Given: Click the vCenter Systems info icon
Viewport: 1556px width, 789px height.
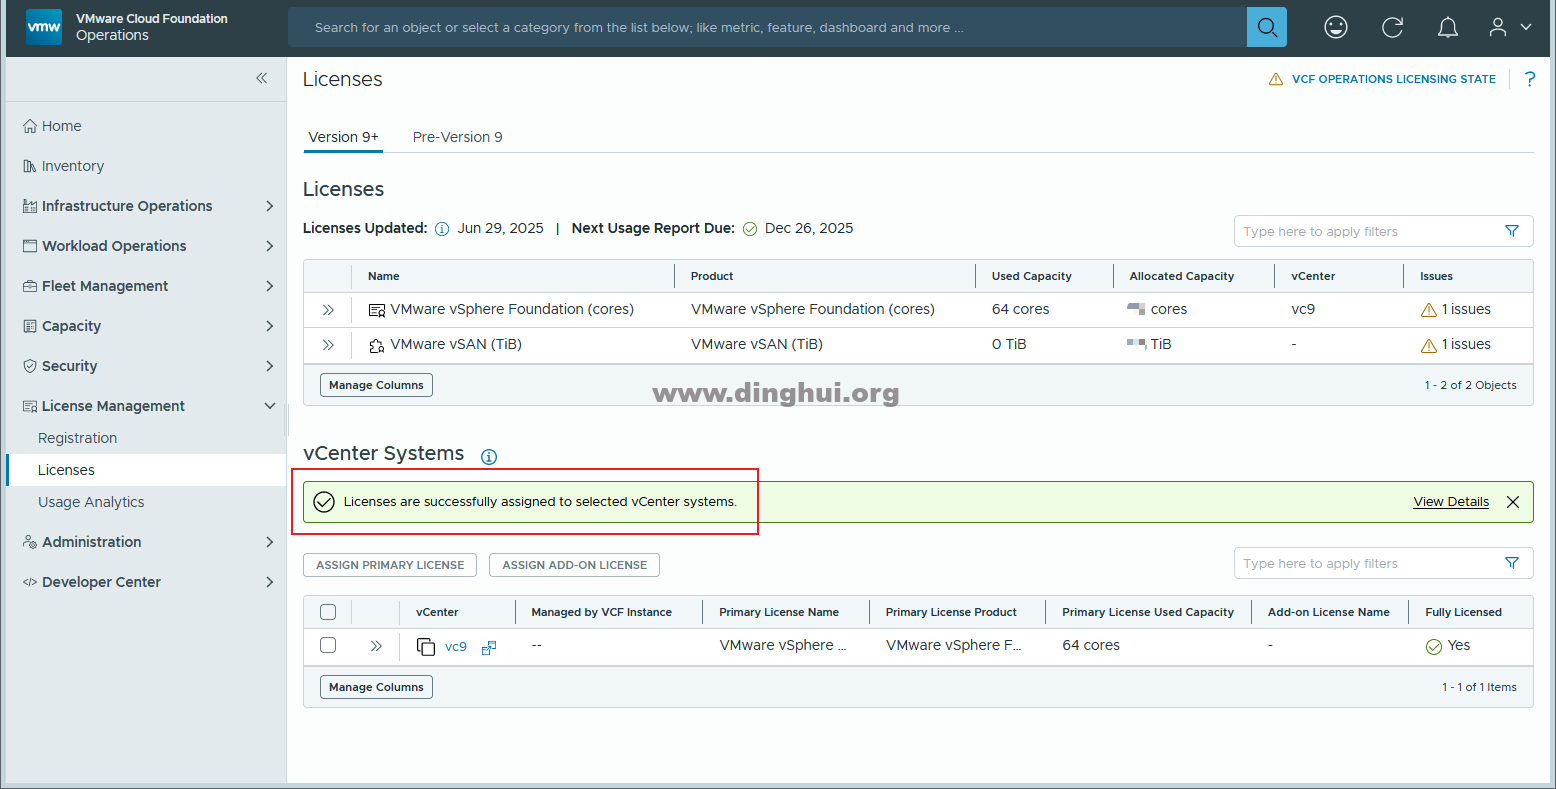Looking at the screenshot, I should (489, 457).
